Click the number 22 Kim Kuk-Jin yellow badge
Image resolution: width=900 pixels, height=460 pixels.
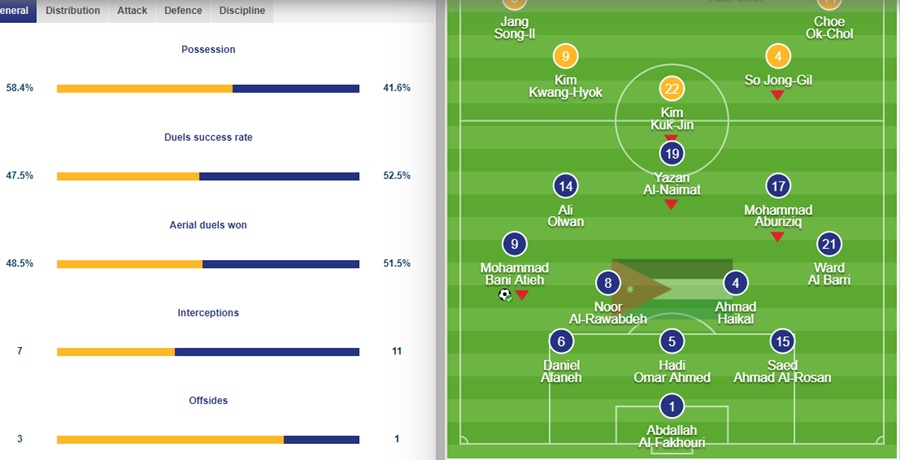tap(671, 90)
